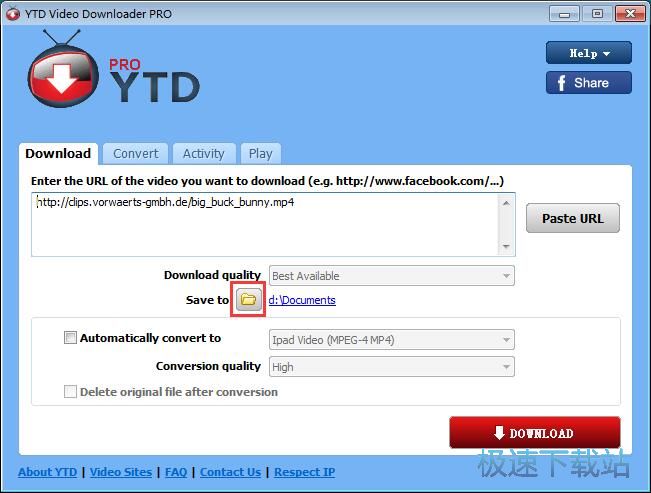Viewport: 651px width, 493px height.
Task: Open the FAQ link
Action: tap(176, 472)
